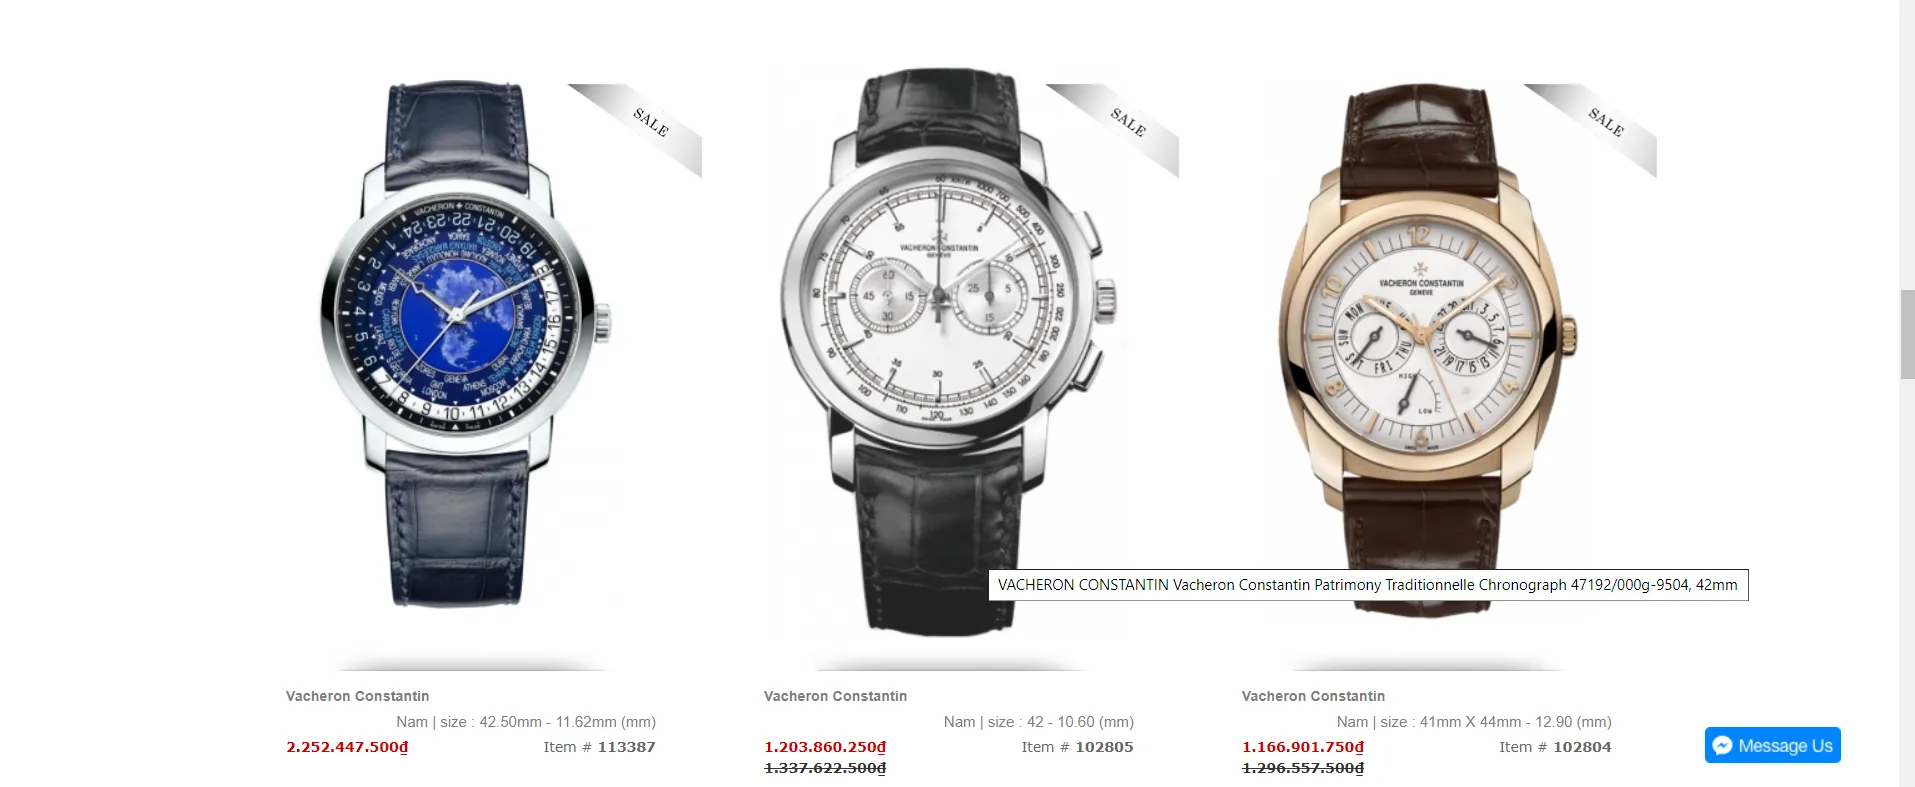Click Vacheron Constantin brand above item 102804
The image size is (1915, 787).
1313,696
